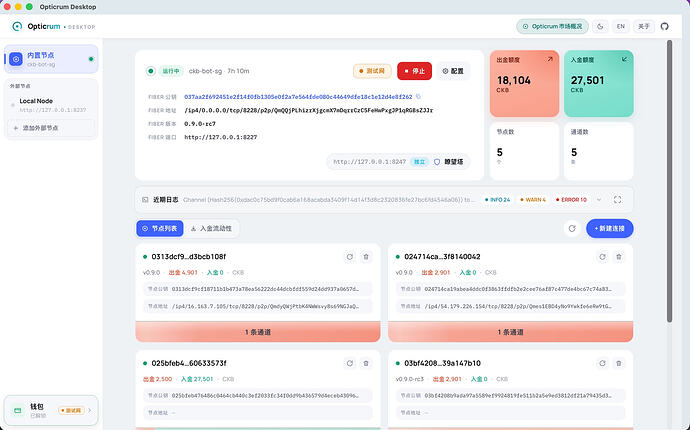
Task: Refresh node 025bfeb4...60633573f
Action: pyautogui.click(x=349, y=363)
